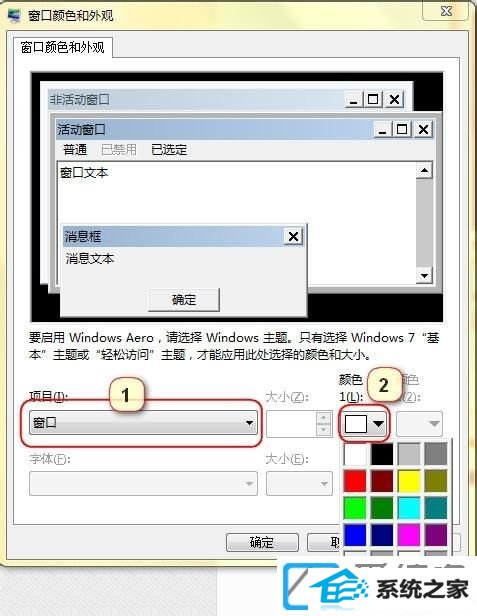Click the inactive window preview maximize icon
This screenshot has width=477, height=616.
(x=372, y=99)
